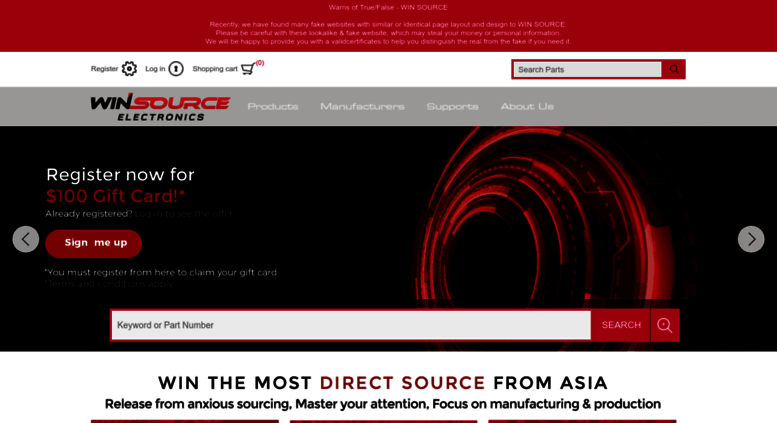Click 'Warns of True/False - WIN SOURCE' notice
This screenshot has width=777, height=423.
coord(388,7)
